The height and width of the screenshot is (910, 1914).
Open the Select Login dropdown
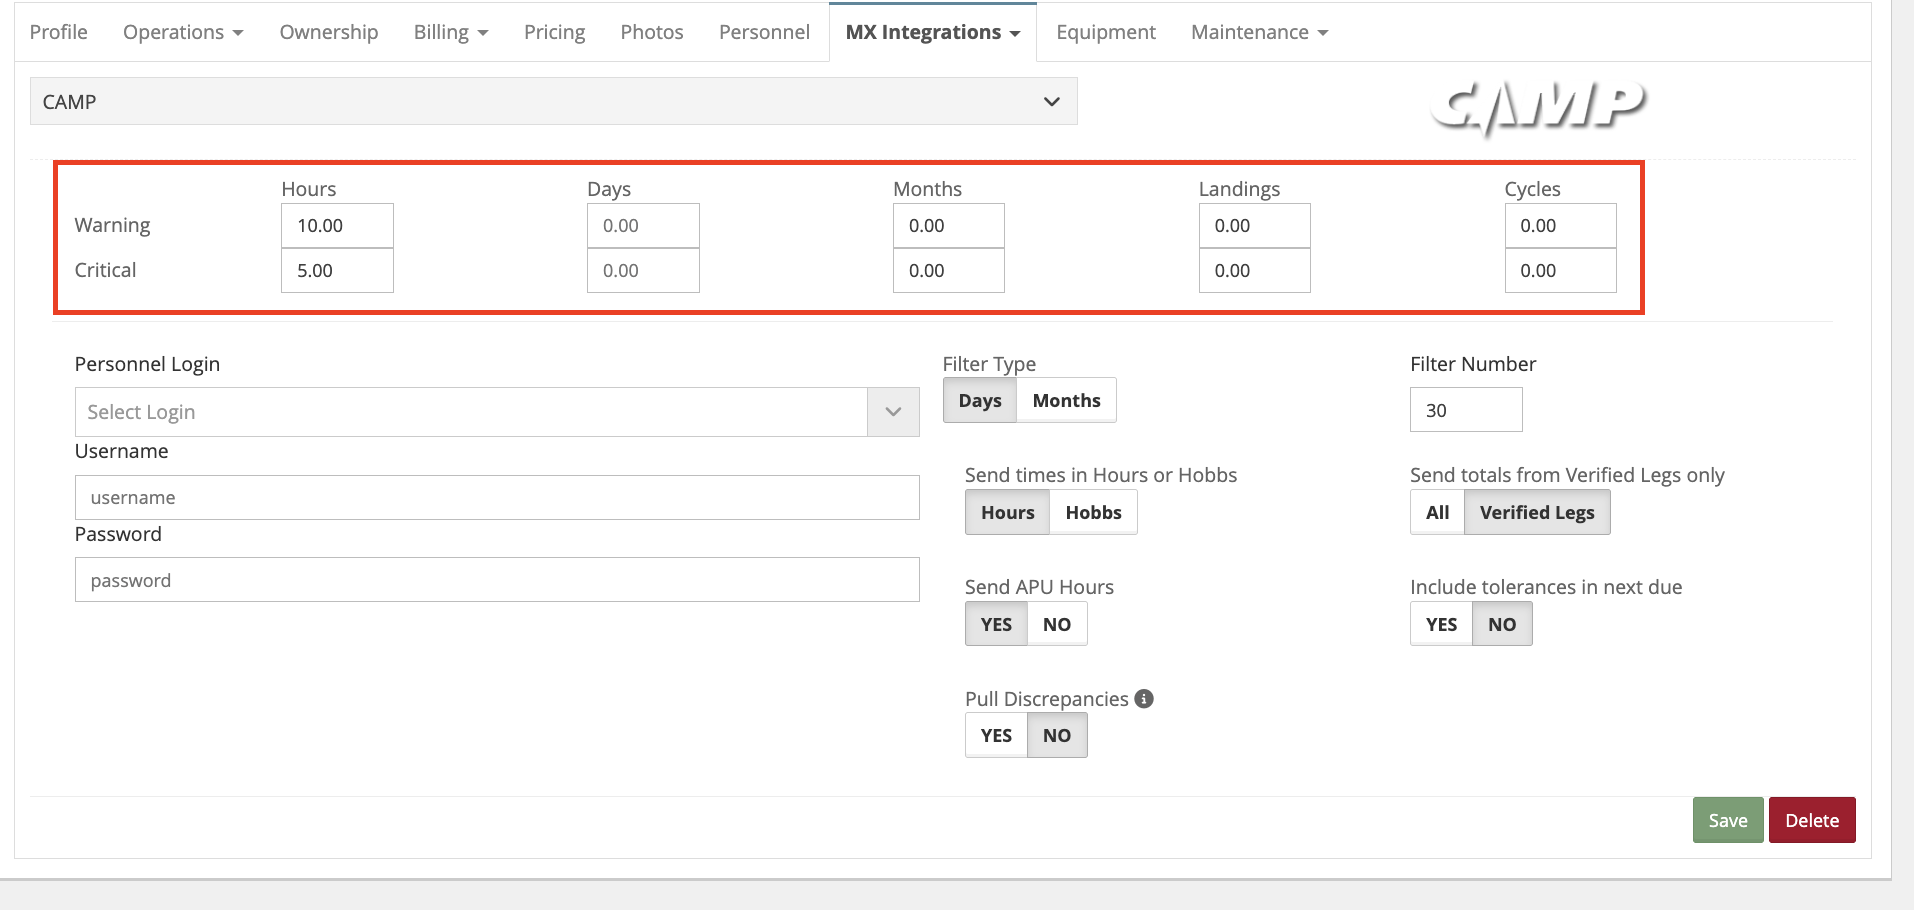coord(496,412)
